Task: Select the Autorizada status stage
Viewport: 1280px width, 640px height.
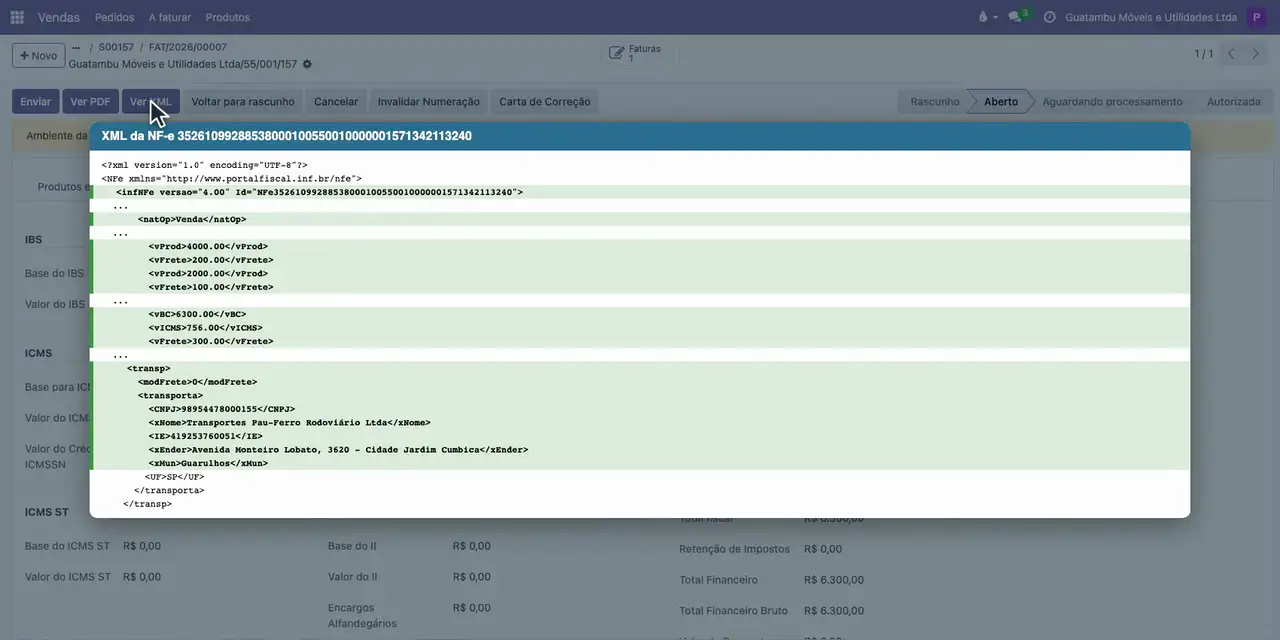Action: point(1234,101)
